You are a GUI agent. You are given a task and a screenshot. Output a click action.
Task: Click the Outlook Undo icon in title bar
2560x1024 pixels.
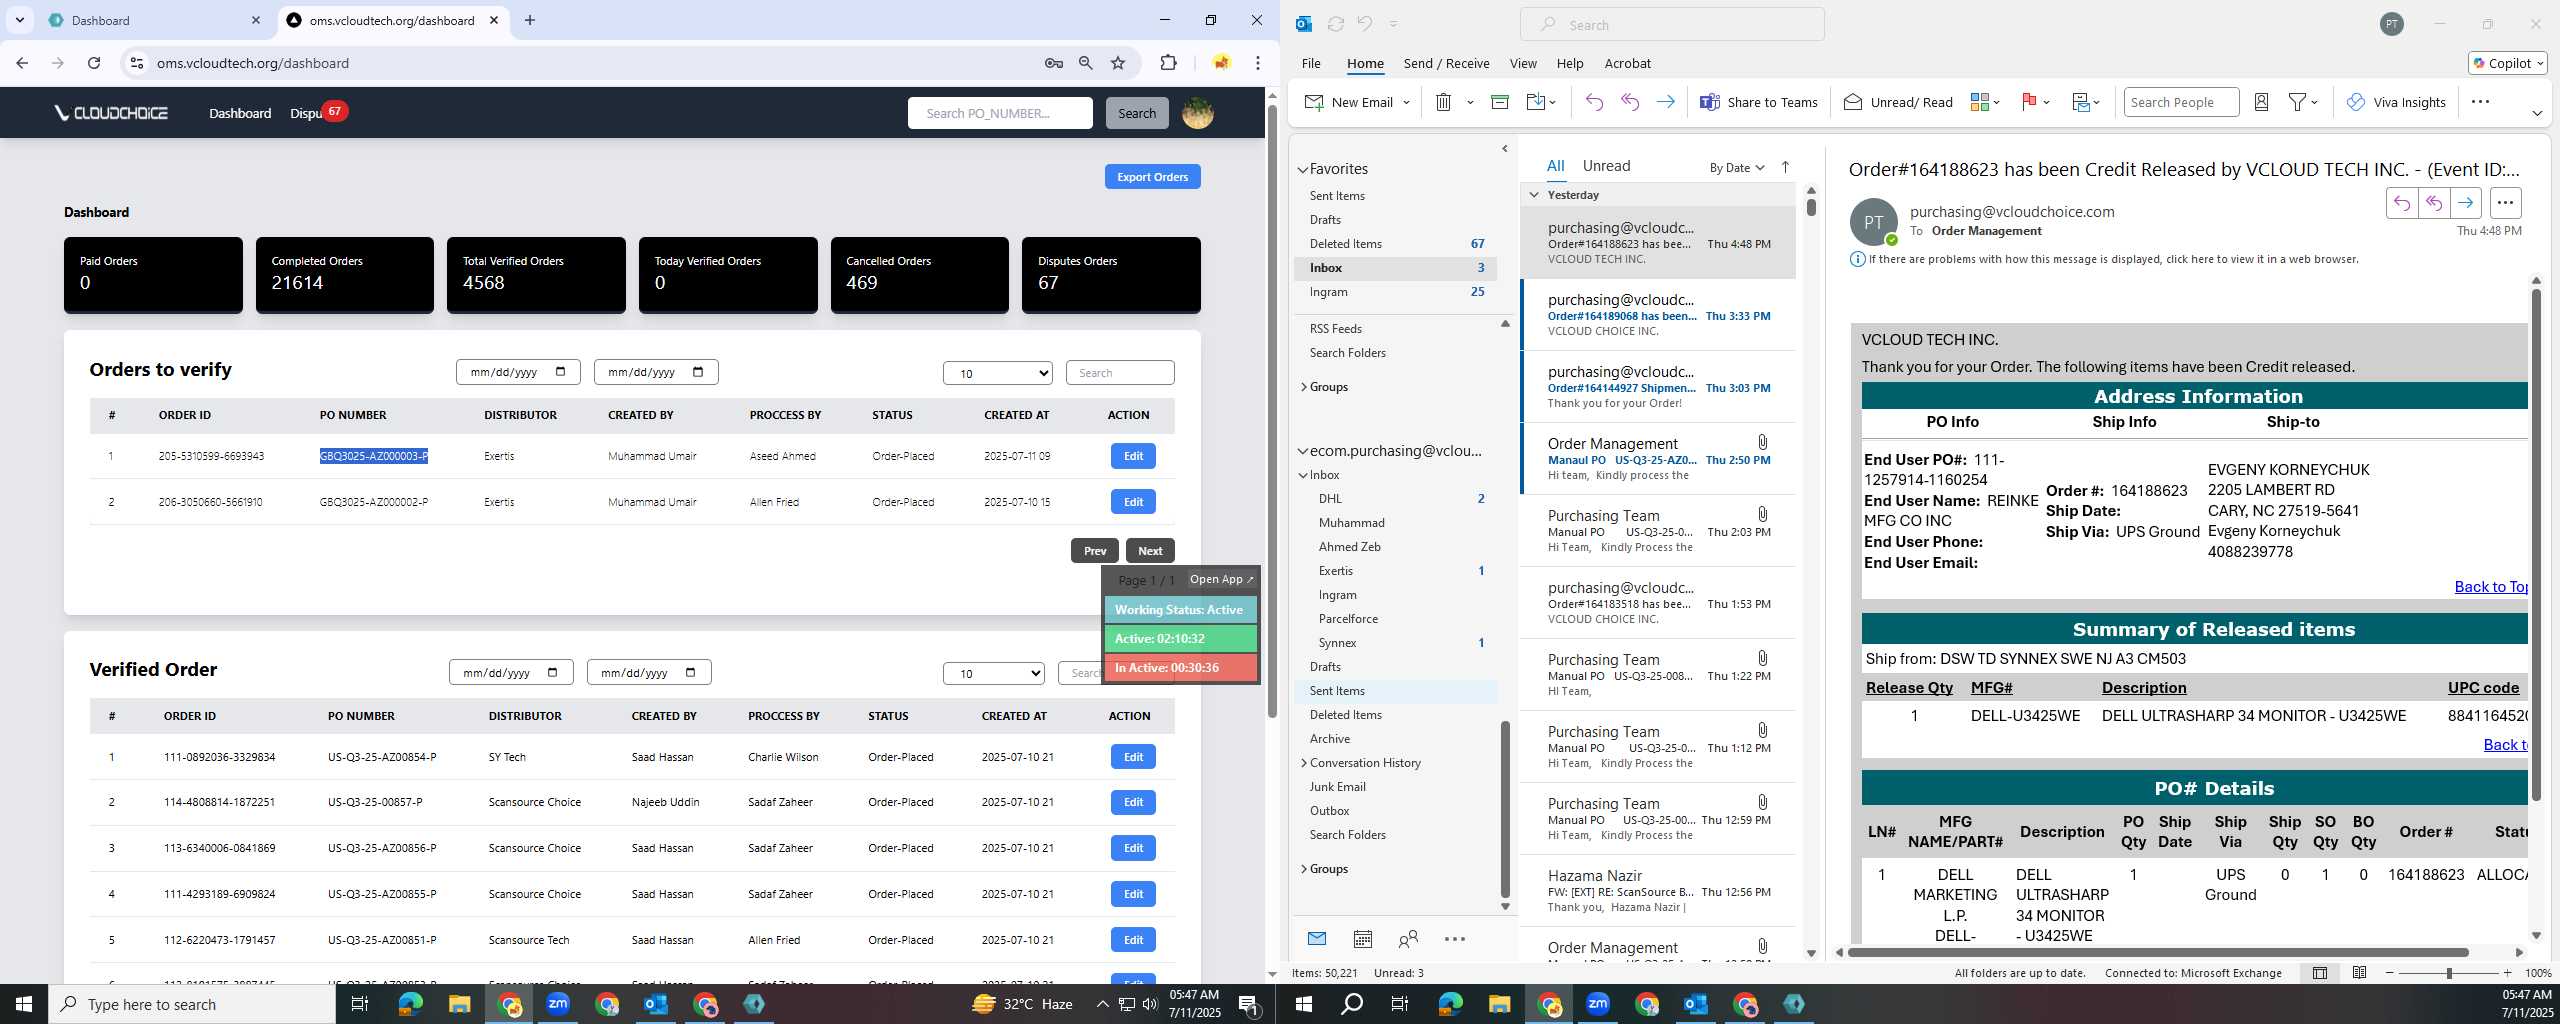[1365, 24]
